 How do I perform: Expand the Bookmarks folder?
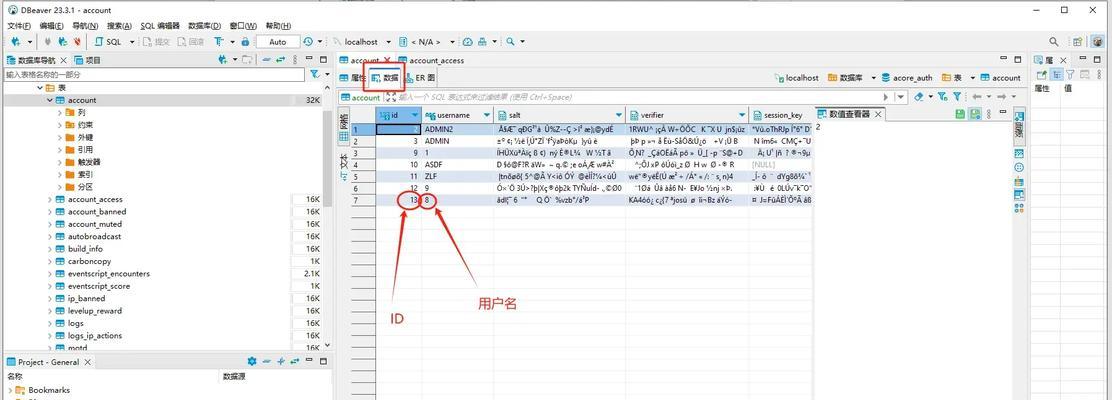click(x=10, y=390)
